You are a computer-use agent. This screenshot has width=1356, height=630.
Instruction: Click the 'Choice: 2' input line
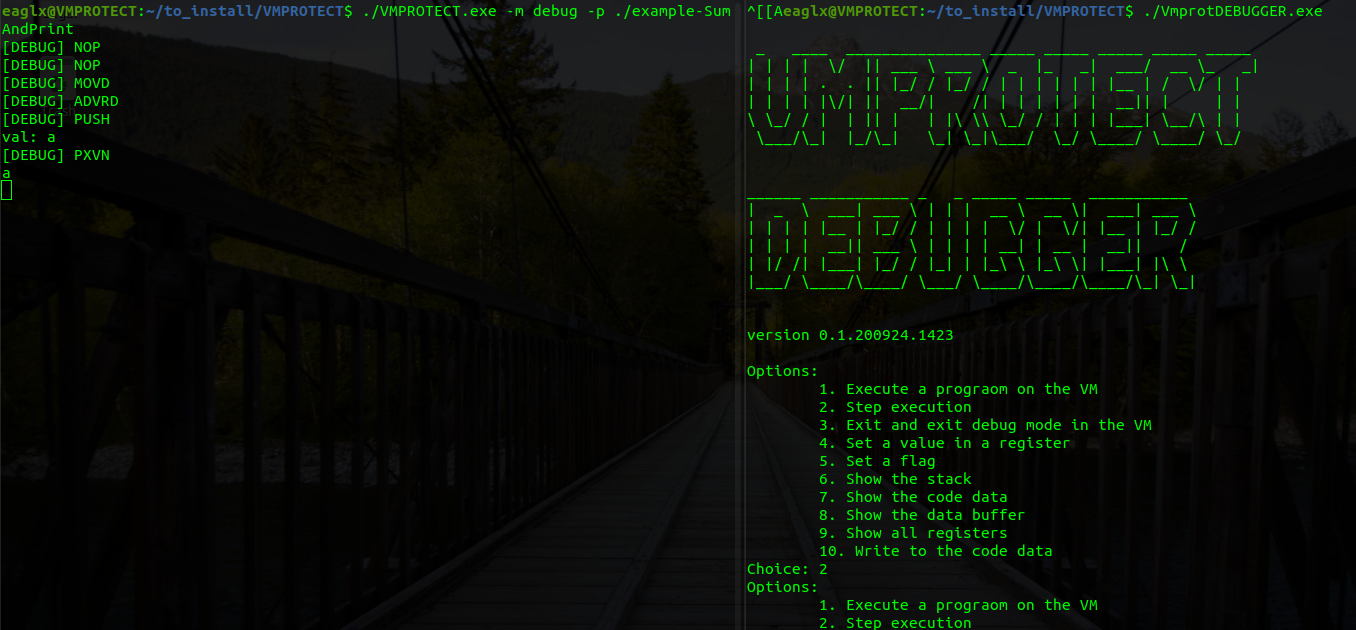point(787,569)
